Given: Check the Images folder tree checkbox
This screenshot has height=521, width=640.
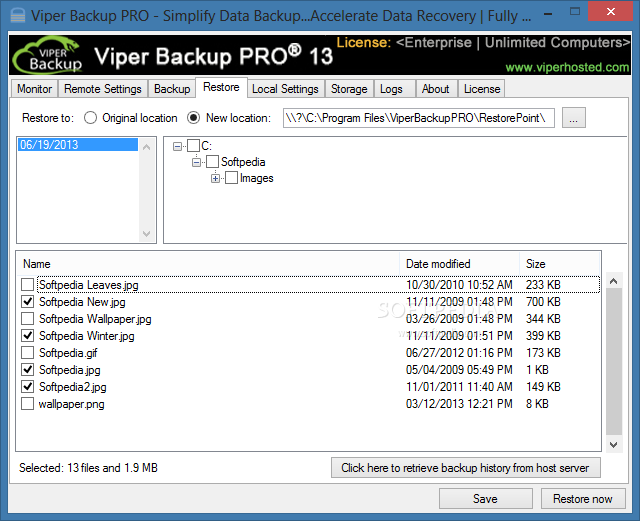Looking at the screenshot, I should coord(231,178).
